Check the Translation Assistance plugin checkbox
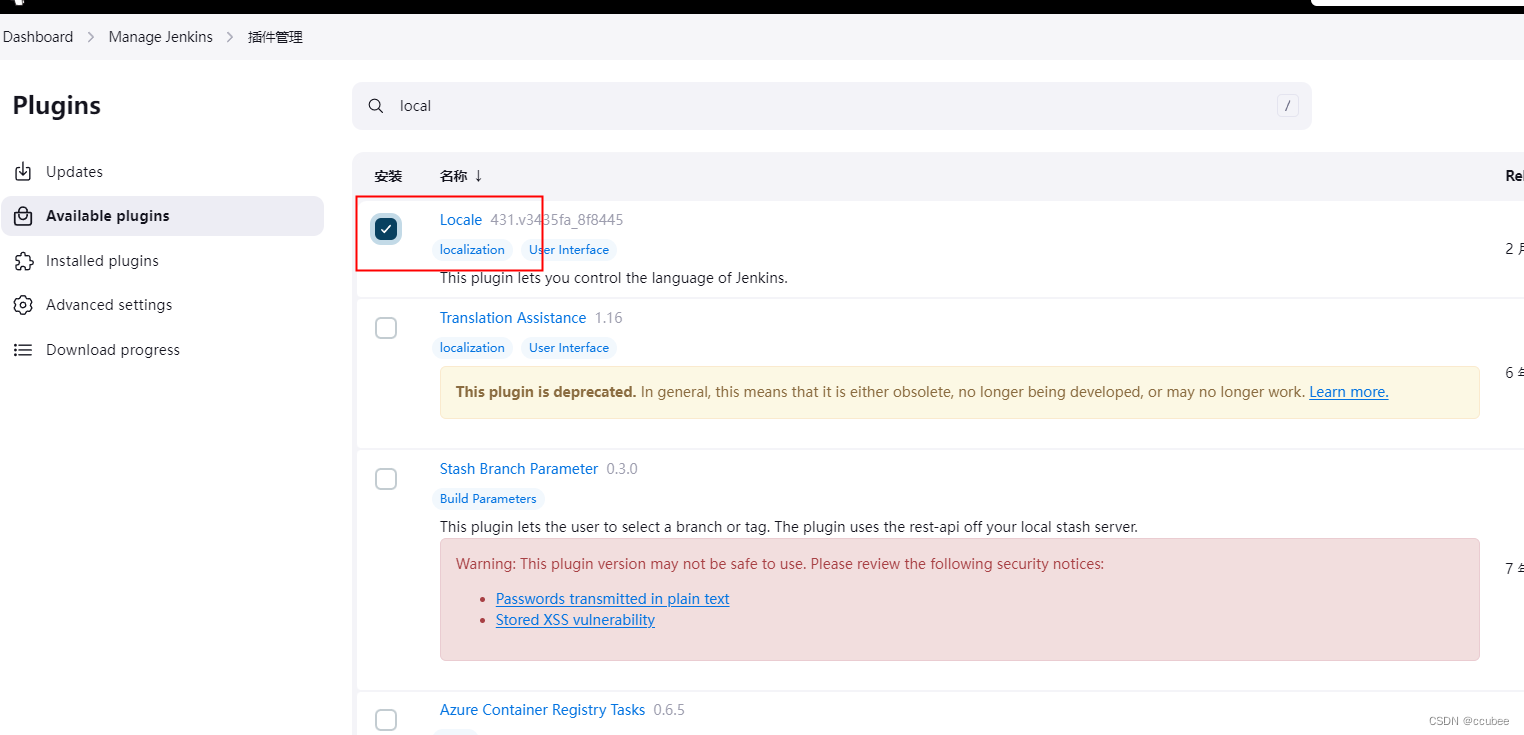This screenshot has height=735, width=1524. coord(386,328)
